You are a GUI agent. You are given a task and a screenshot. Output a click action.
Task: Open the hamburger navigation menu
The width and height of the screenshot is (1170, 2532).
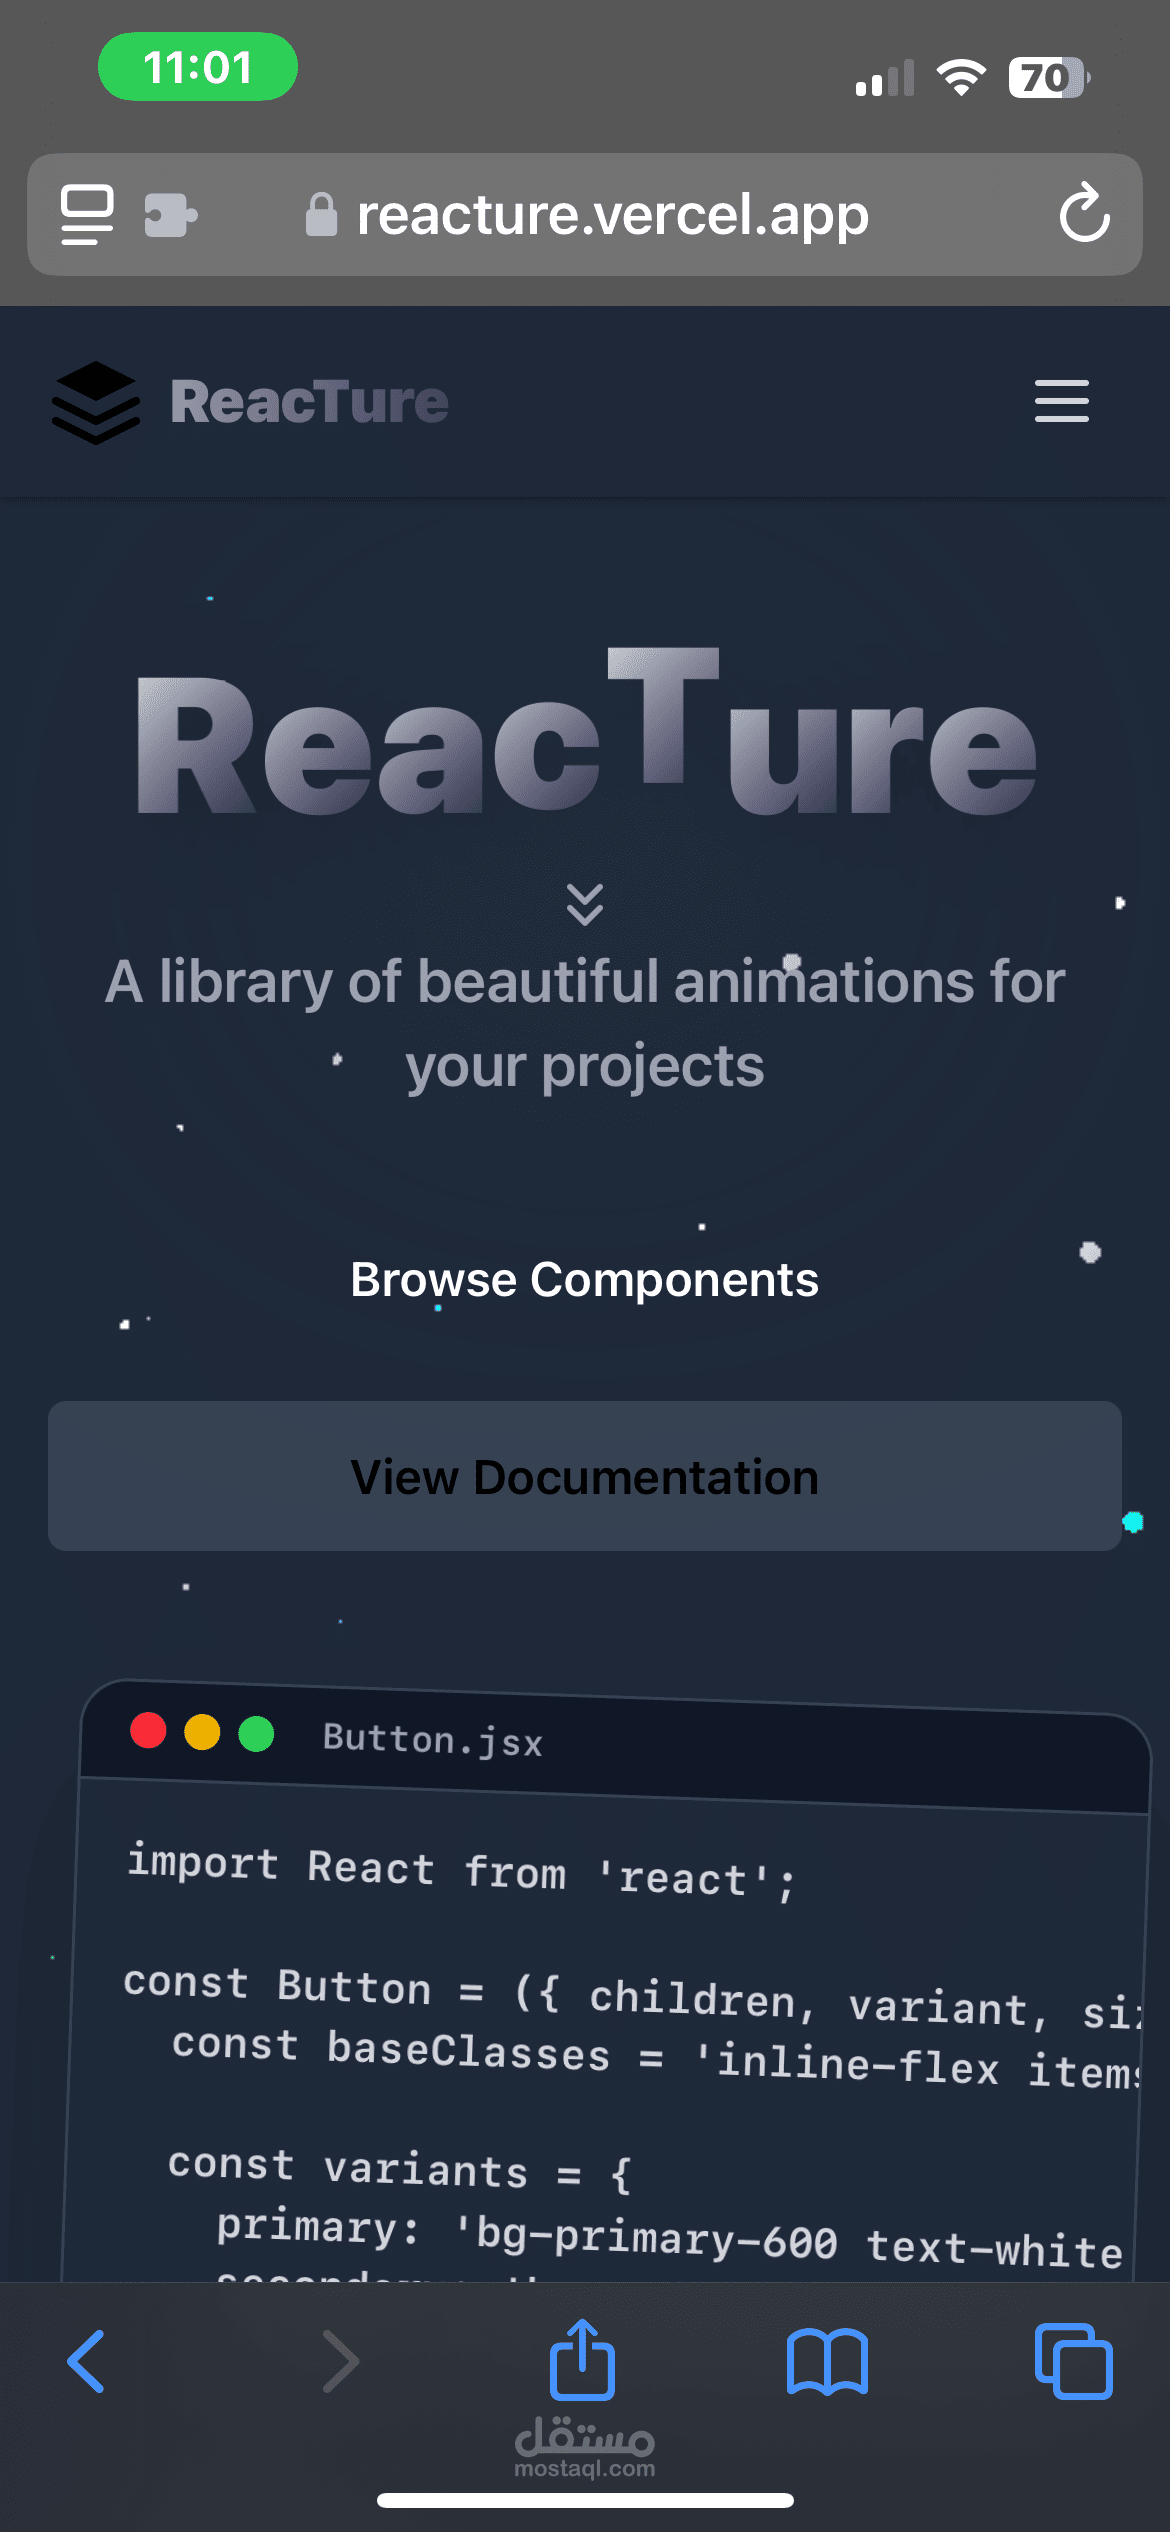(x=1062, y=401)
